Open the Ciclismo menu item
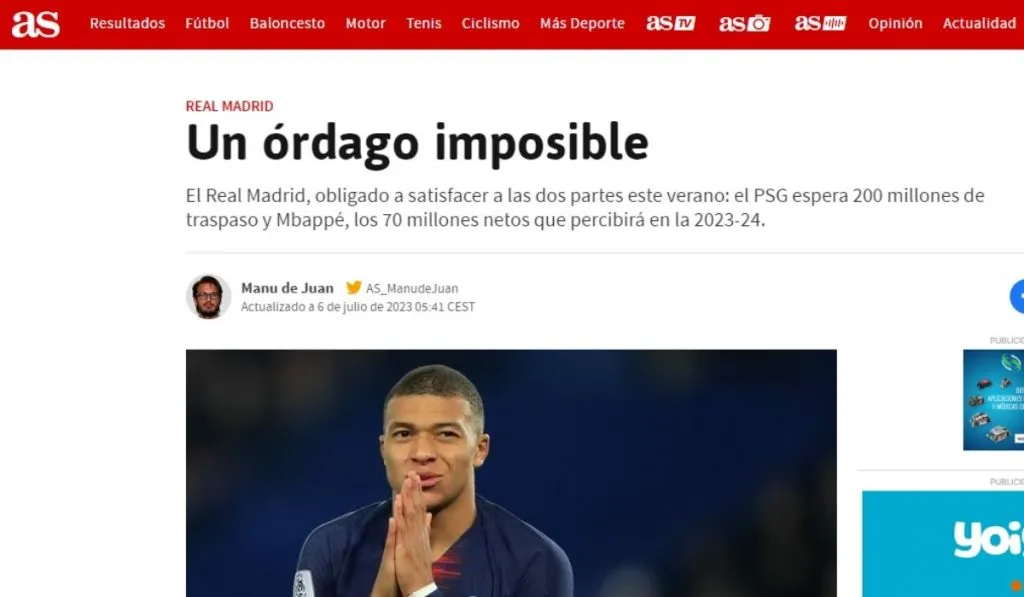This screenshot has height=597, width=1024. point(490,24)
